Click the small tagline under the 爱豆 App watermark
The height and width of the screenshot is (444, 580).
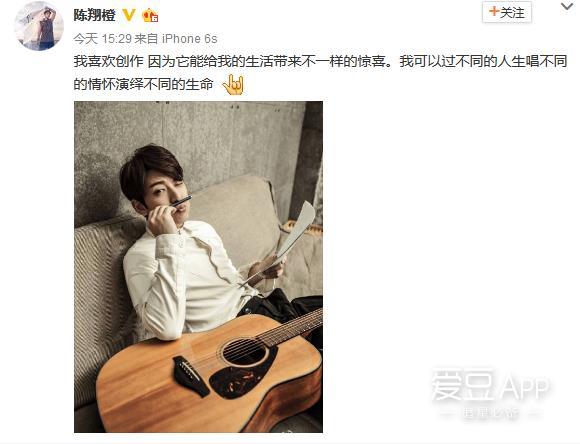[x=491, y=413]
